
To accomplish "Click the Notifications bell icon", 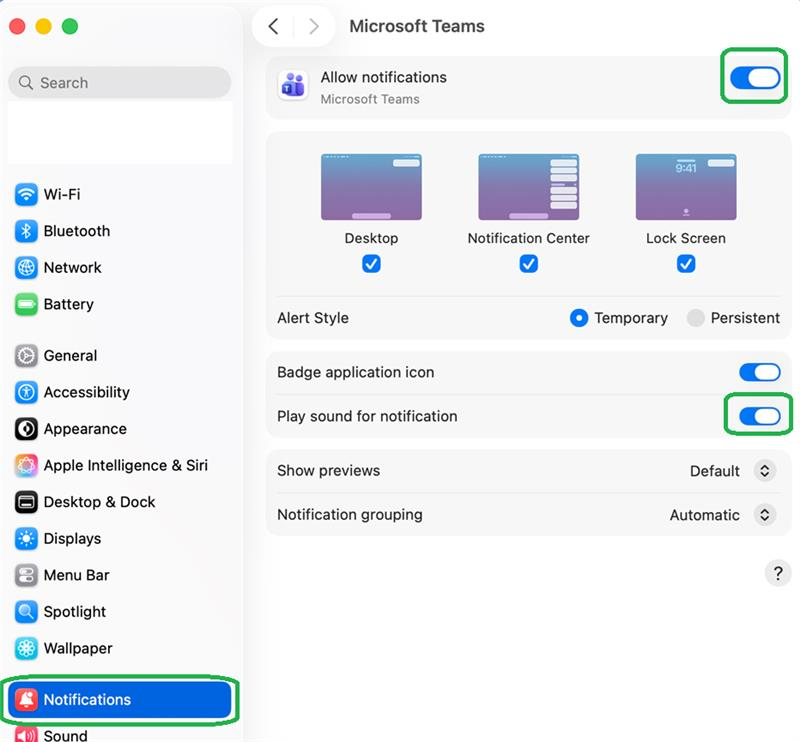I will point(26,700).
